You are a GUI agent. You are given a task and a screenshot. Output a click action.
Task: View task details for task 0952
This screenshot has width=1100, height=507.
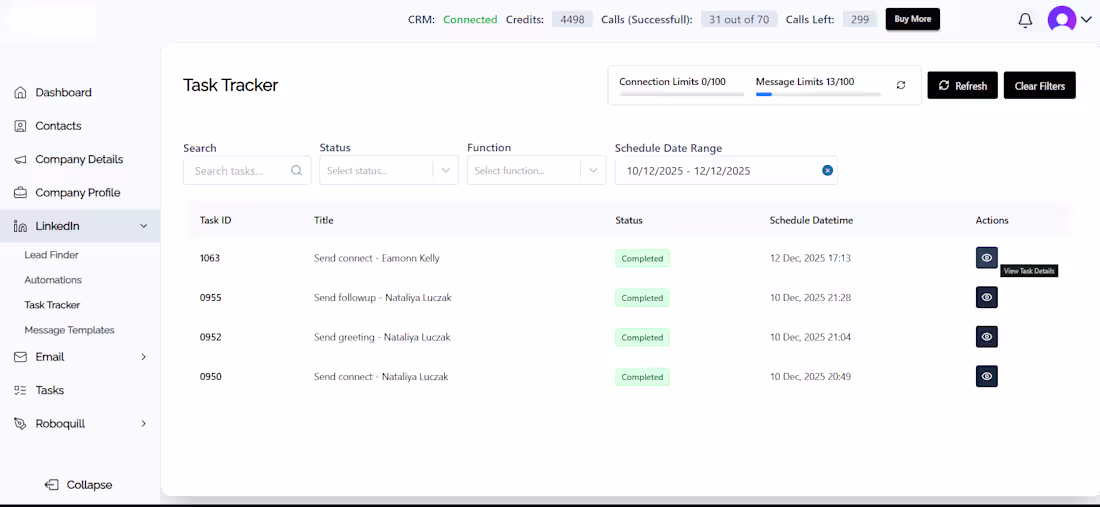pos(986,337)
